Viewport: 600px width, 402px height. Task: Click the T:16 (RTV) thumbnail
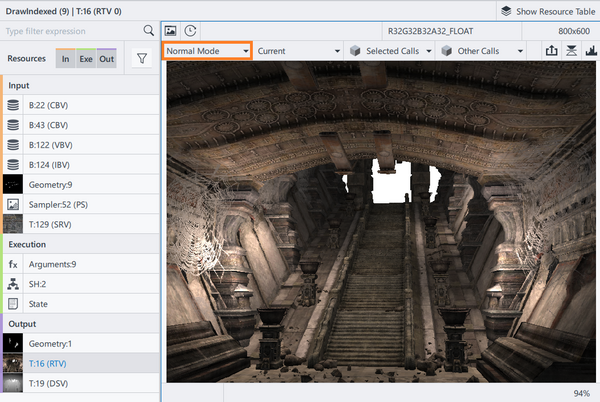tap(13, 363)
